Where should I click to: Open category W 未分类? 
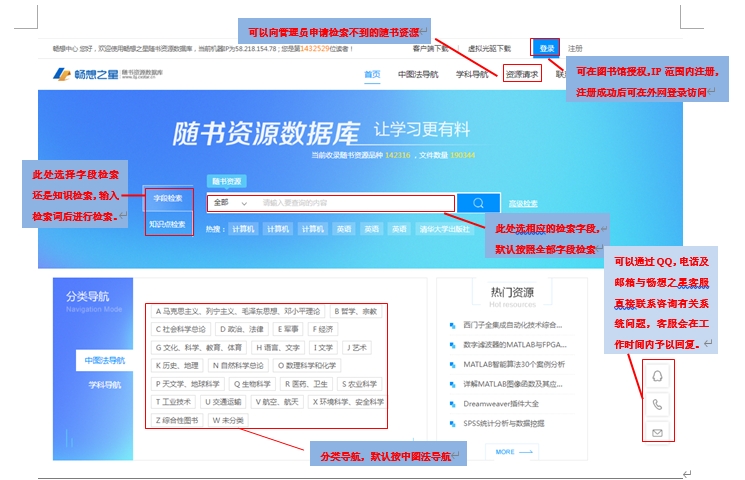tap(228, 421)
